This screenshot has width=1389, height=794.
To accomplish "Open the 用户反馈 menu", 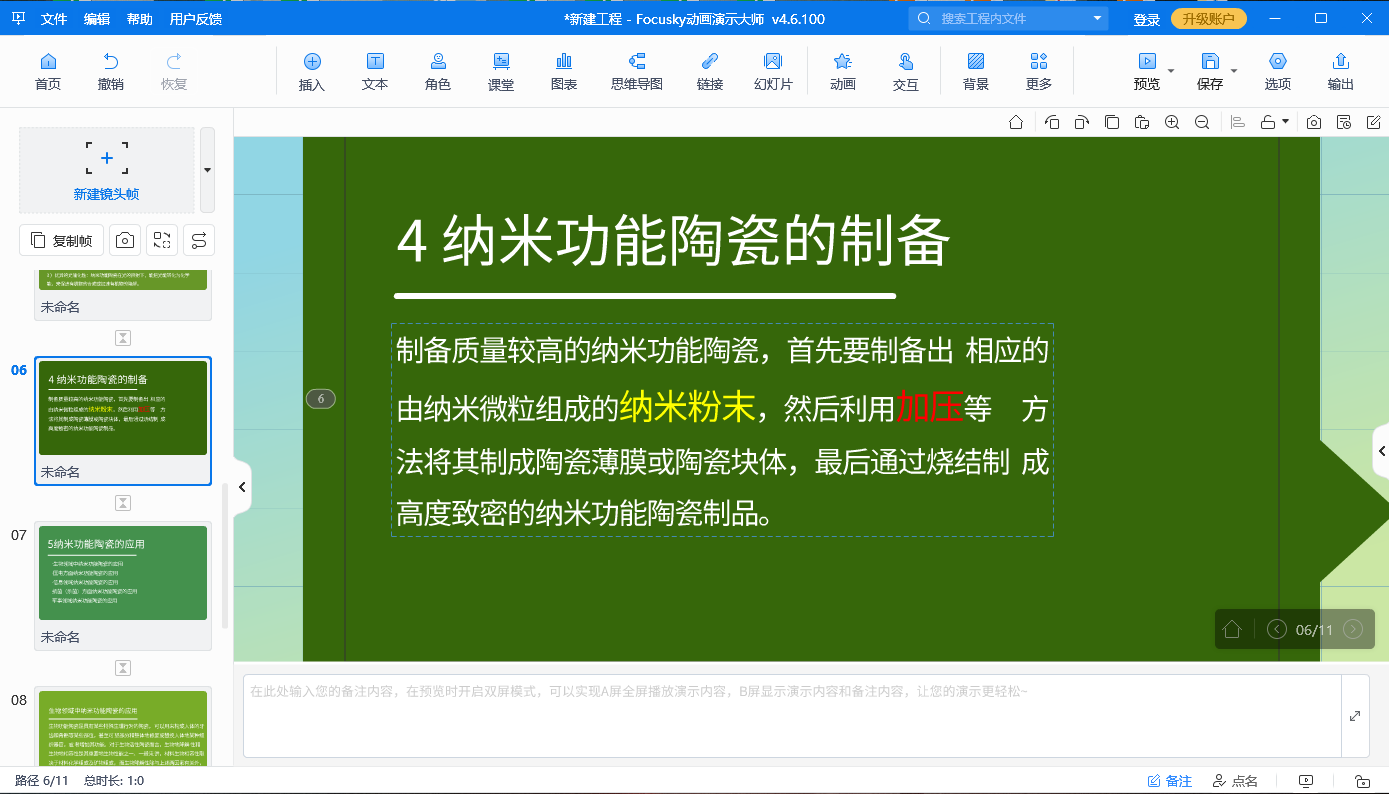I will point(196,19).
